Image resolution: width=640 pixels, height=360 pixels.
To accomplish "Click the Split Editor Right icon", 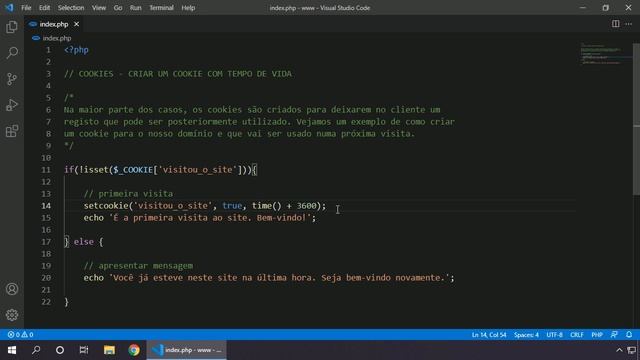I will pos(616,24).
